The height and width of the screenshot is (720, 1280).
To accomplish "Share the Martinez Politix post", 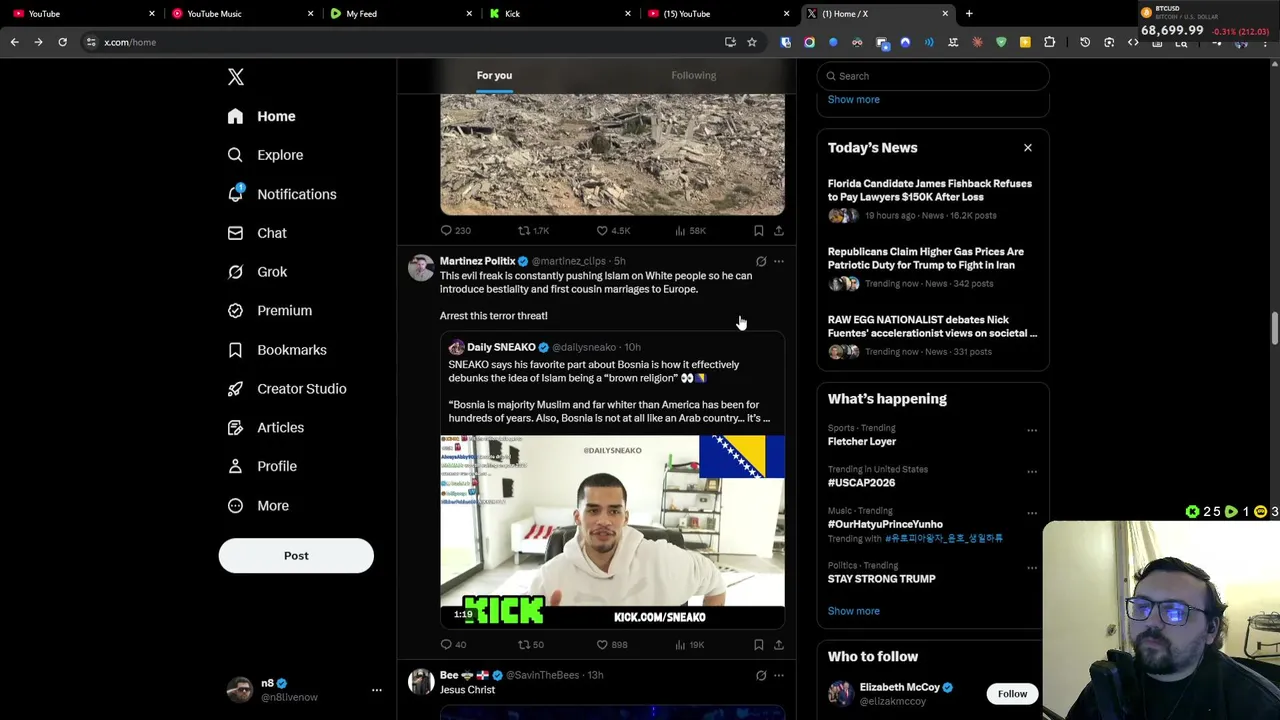I will pyautogui.click(x=778, y=645).
